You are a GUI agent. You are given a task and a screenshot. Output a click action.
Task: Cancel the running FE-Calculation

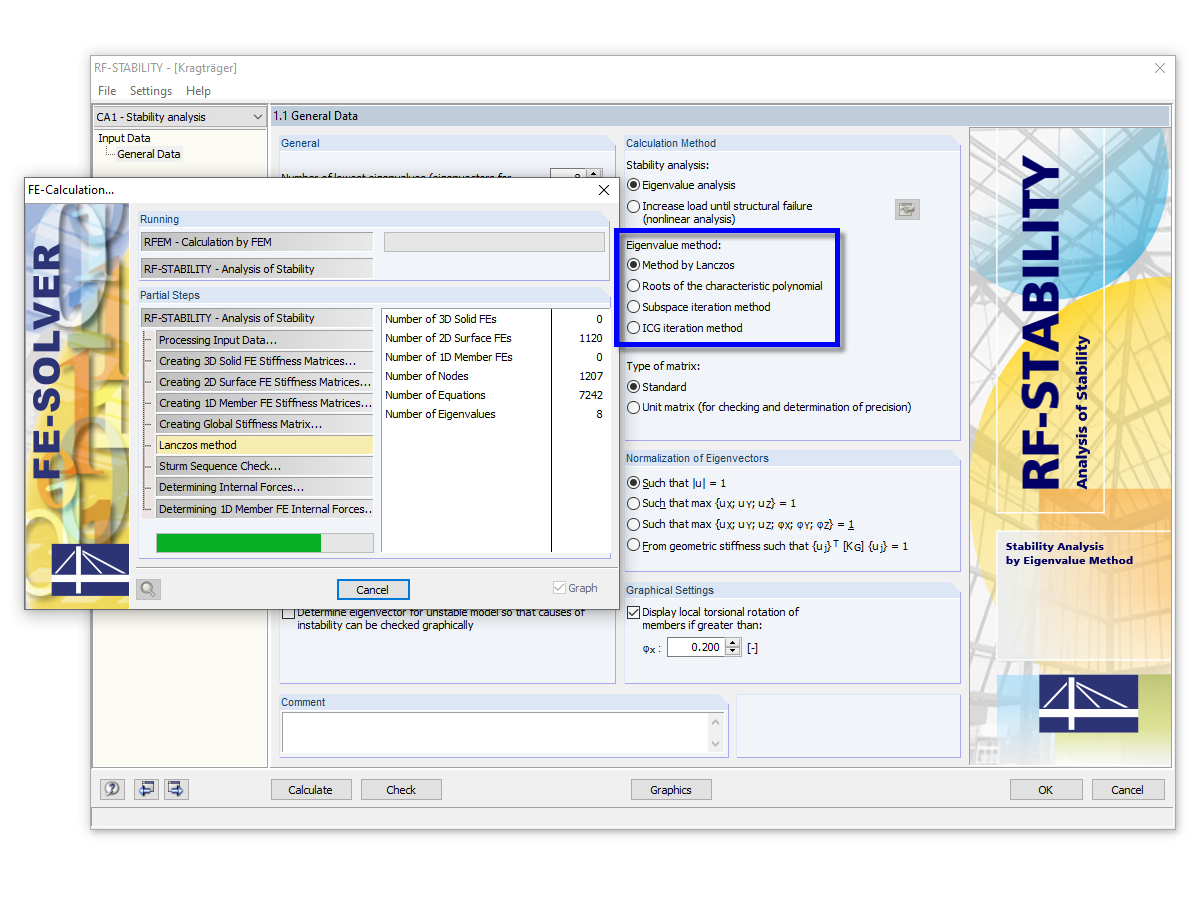tap(373, 589)
